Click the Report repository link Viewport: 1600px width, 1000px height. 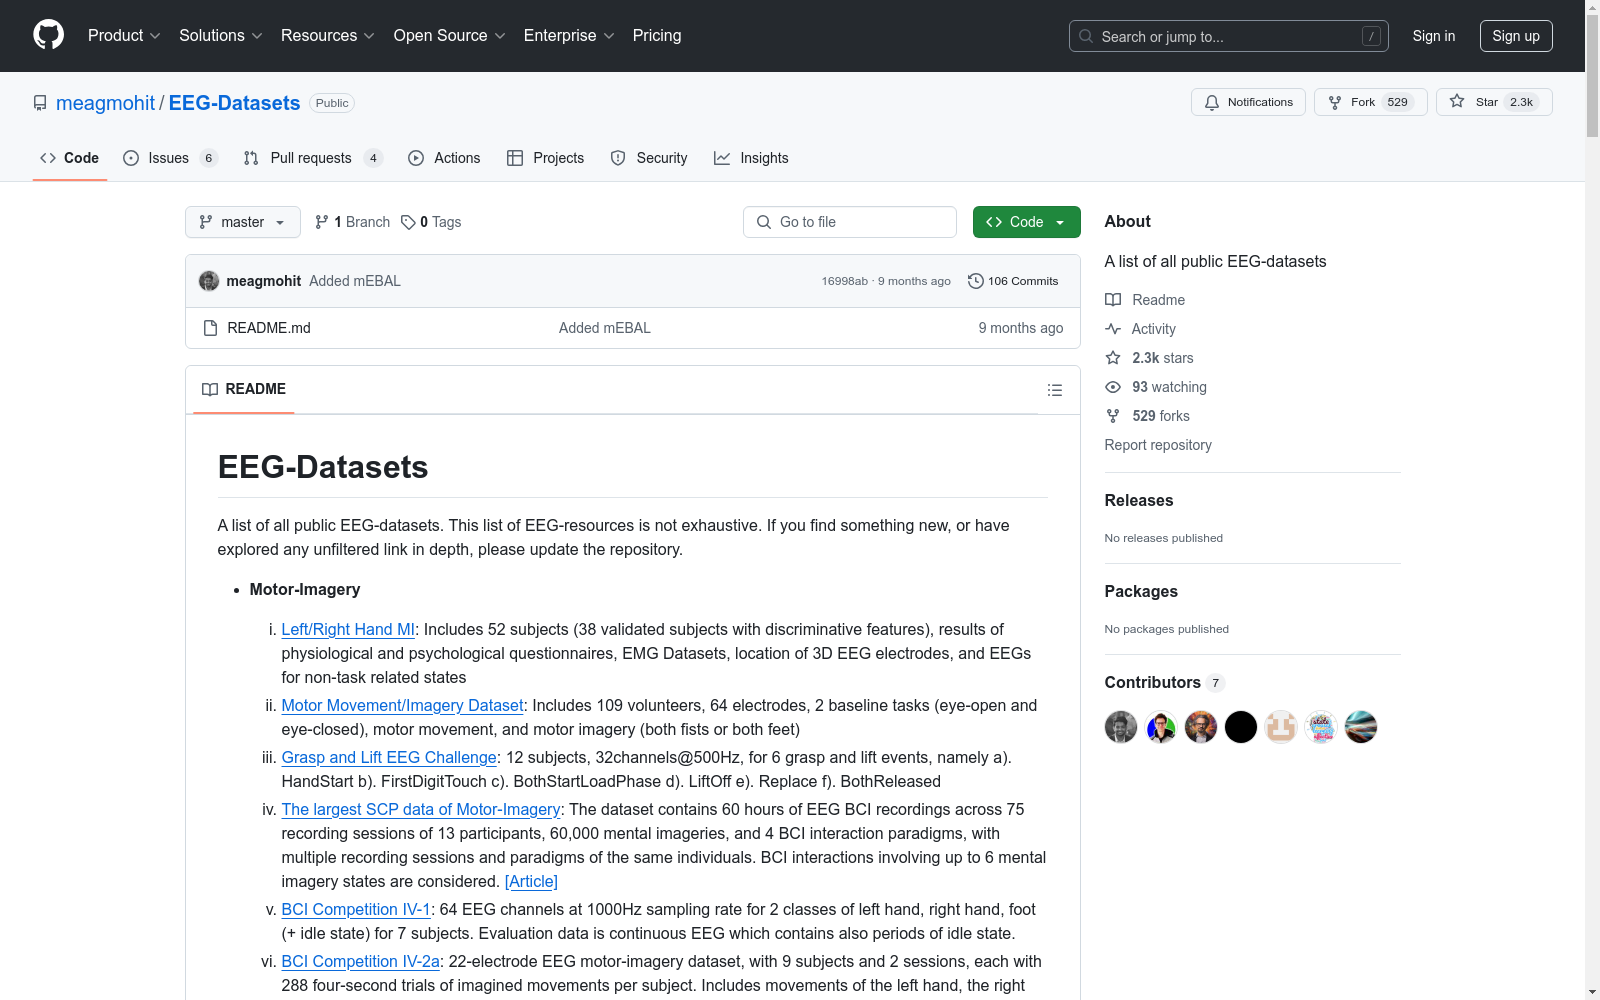pos(1158,445)
